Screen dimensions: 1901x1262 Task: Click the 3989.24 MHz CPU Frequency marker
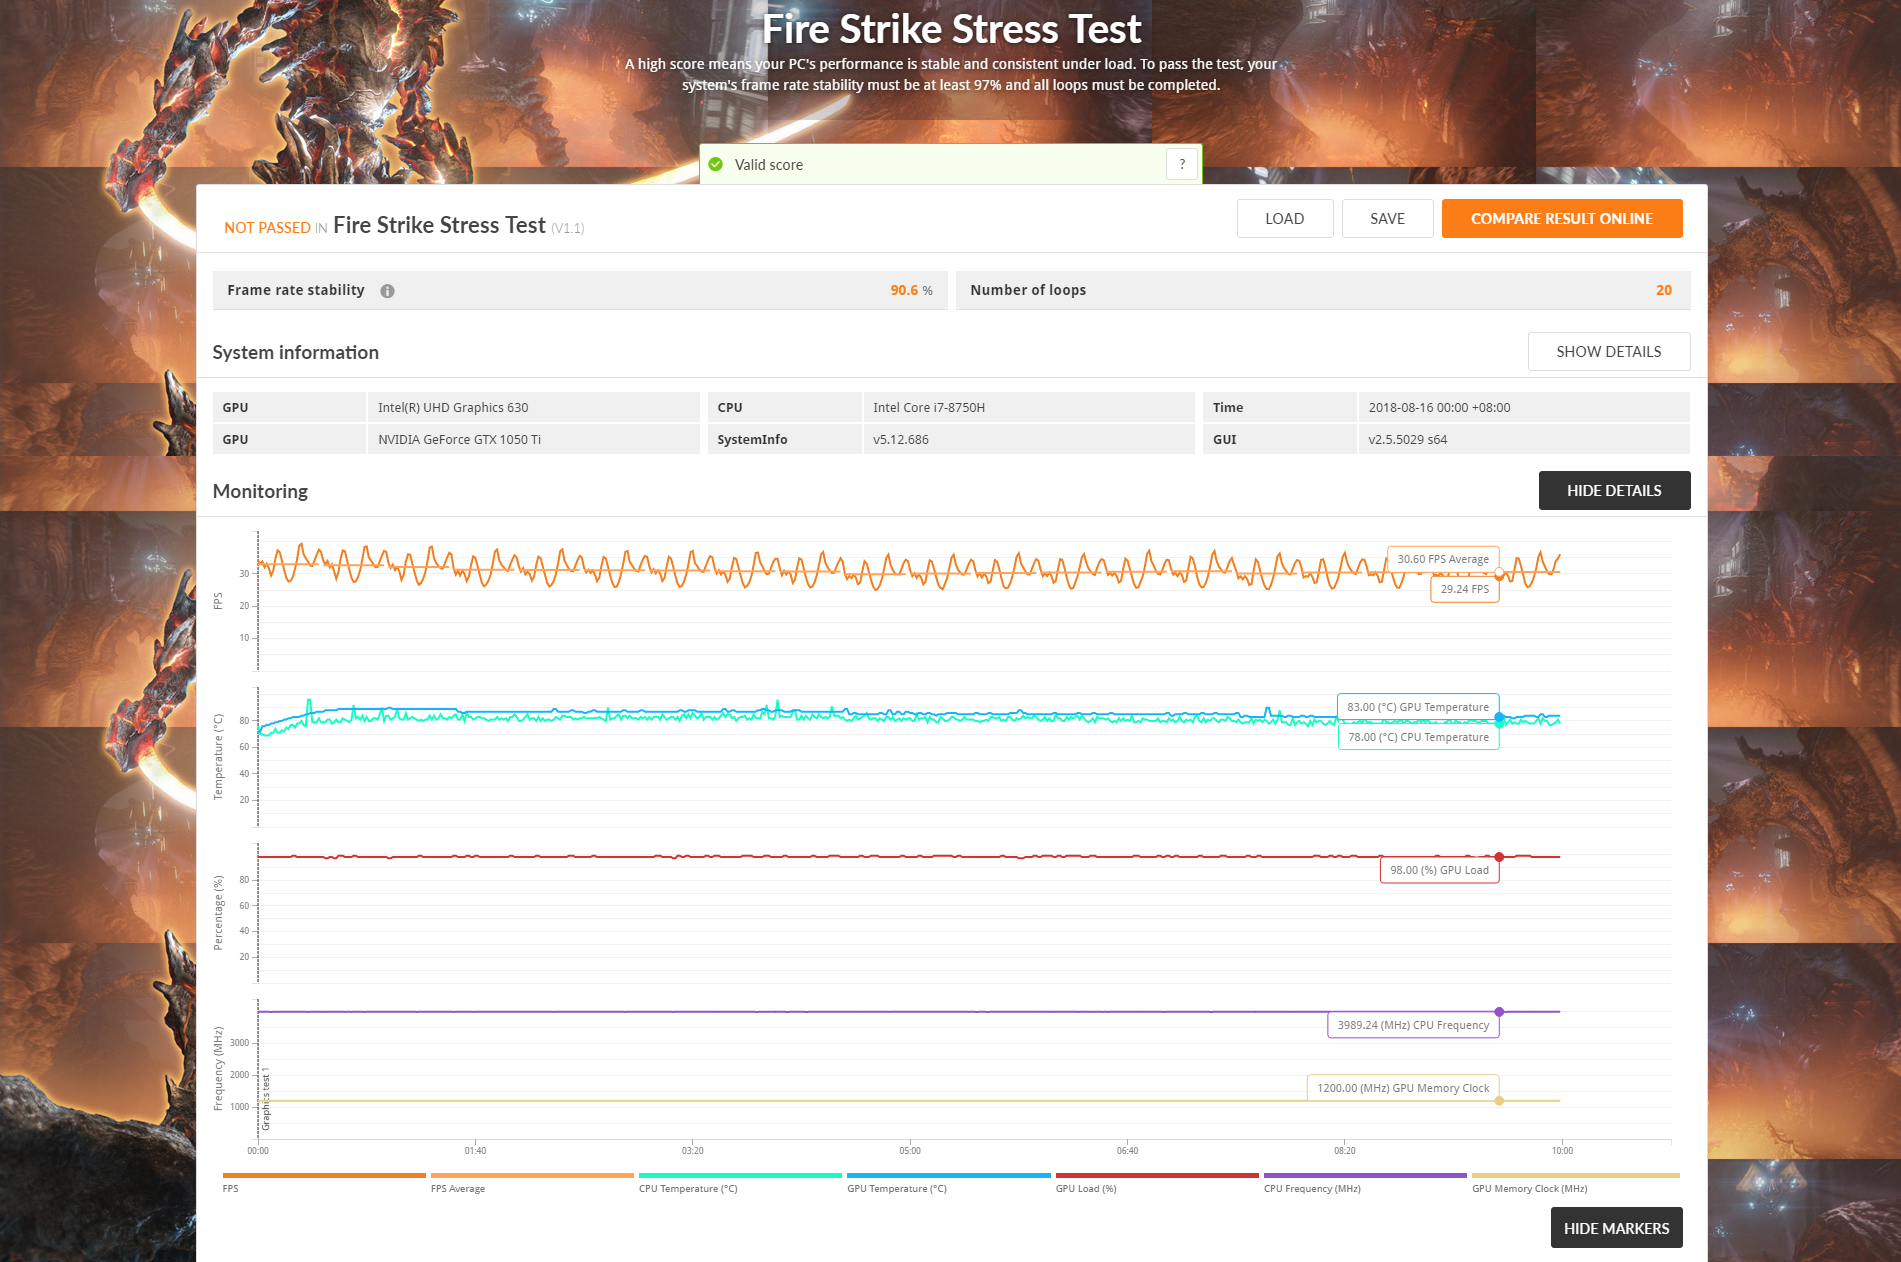1413,1025
